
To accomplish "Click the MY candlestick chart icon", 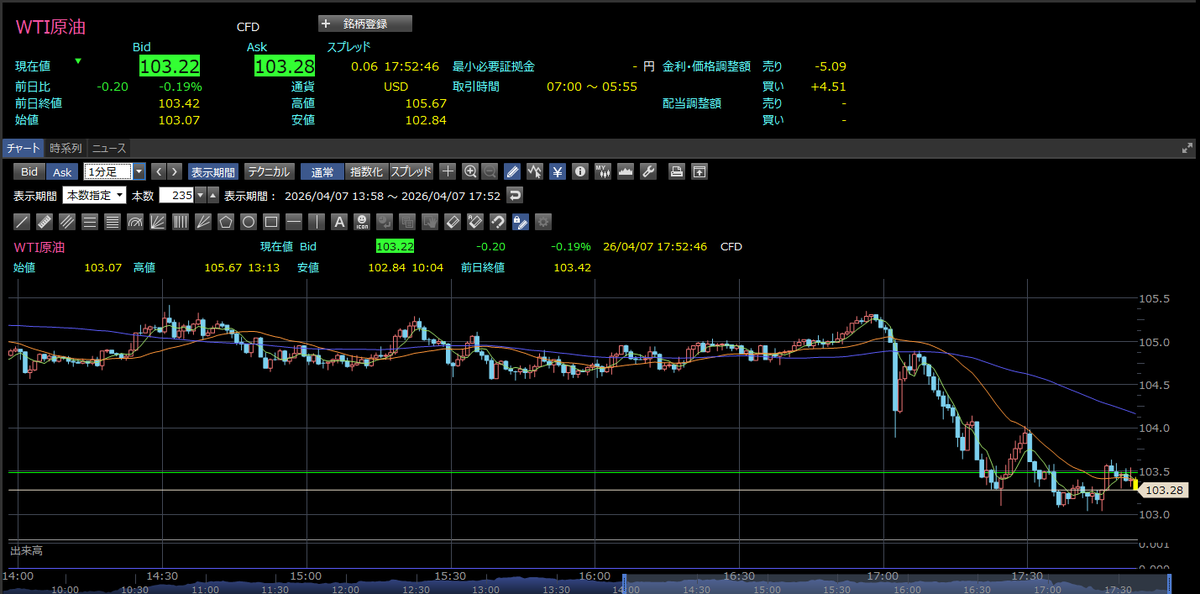I will pos(602,171).
